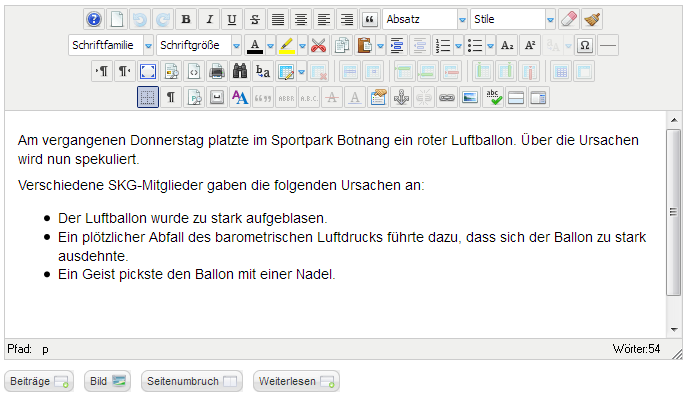
Task: Center-align the text
Action: [301, 19]
